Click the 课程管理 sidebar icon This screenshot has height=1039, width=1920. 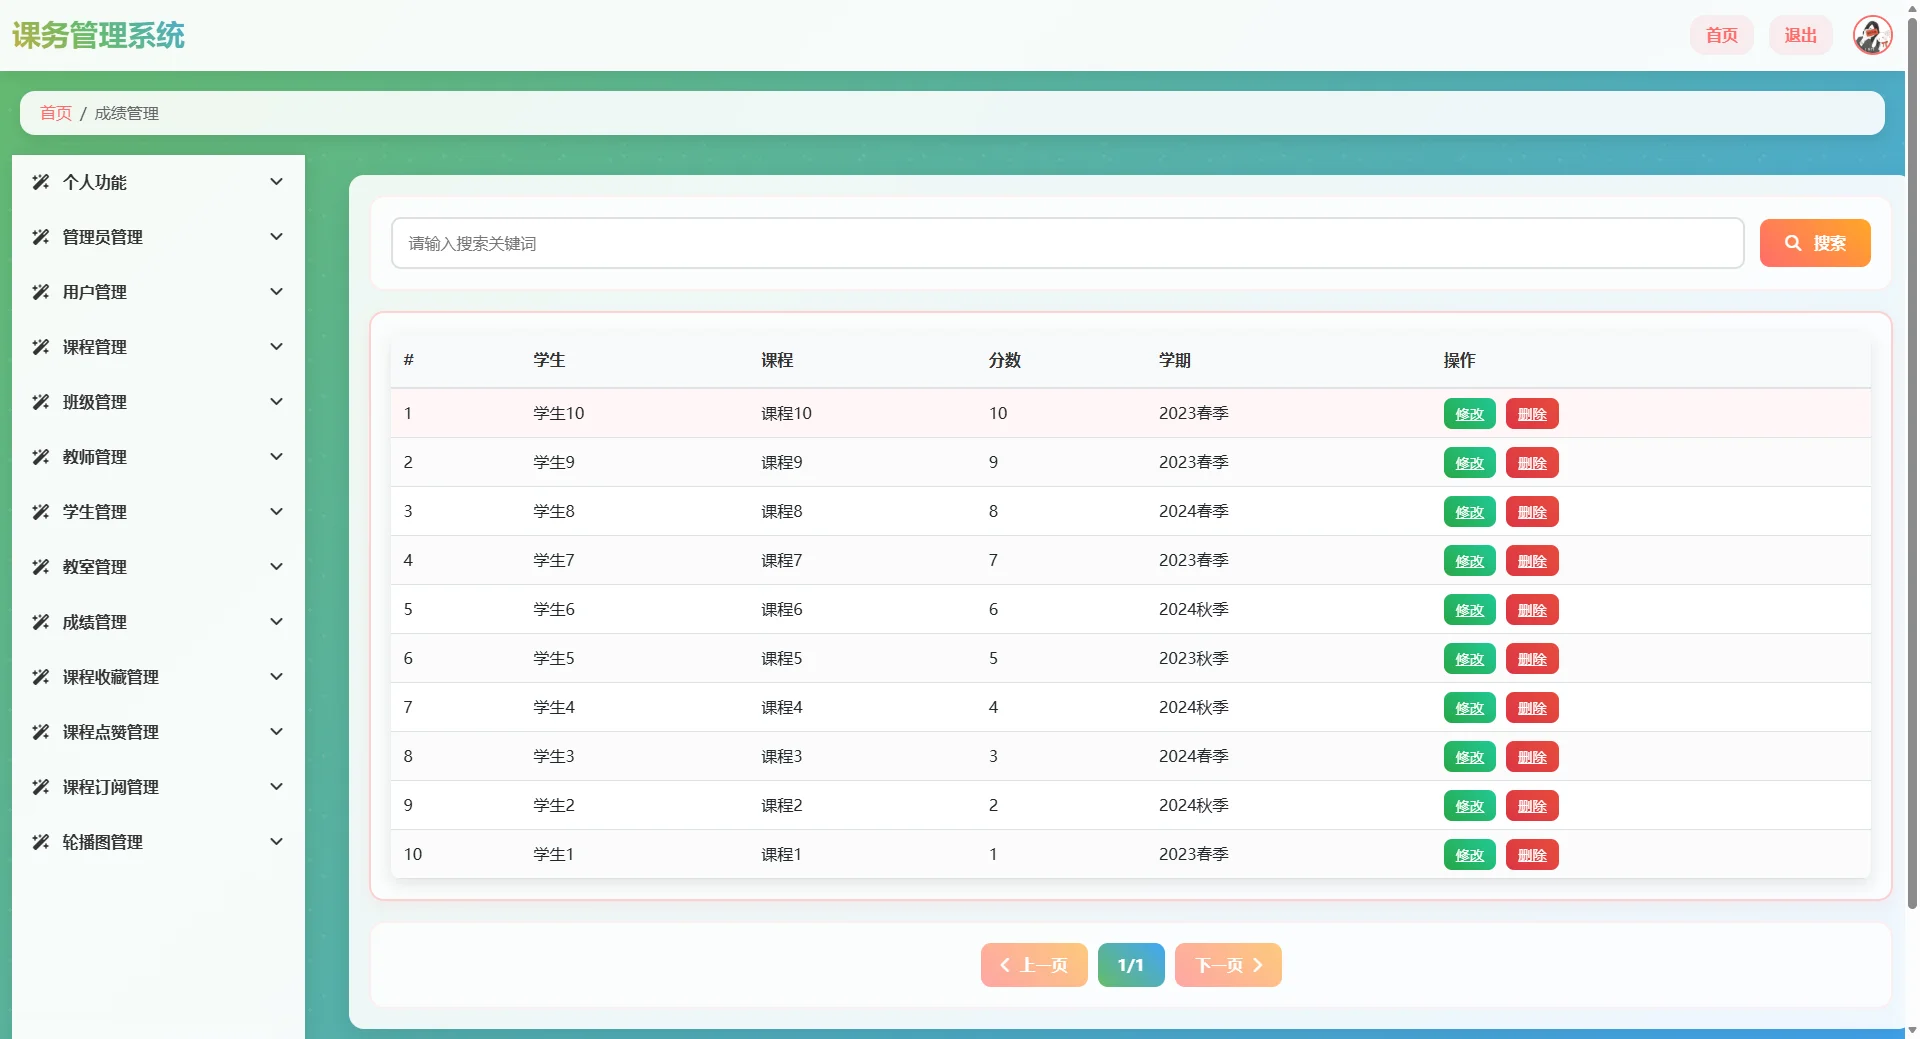(x=40, y=346)
